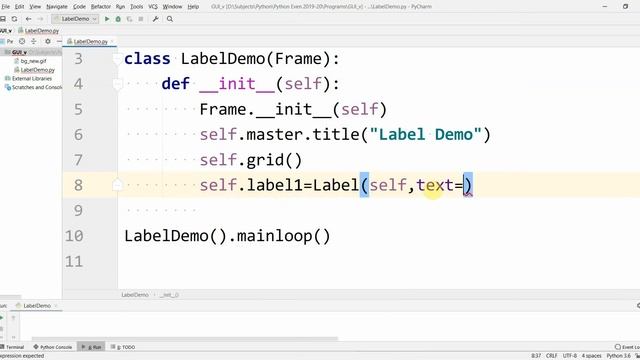Open the Code menu

coord(79,7)
